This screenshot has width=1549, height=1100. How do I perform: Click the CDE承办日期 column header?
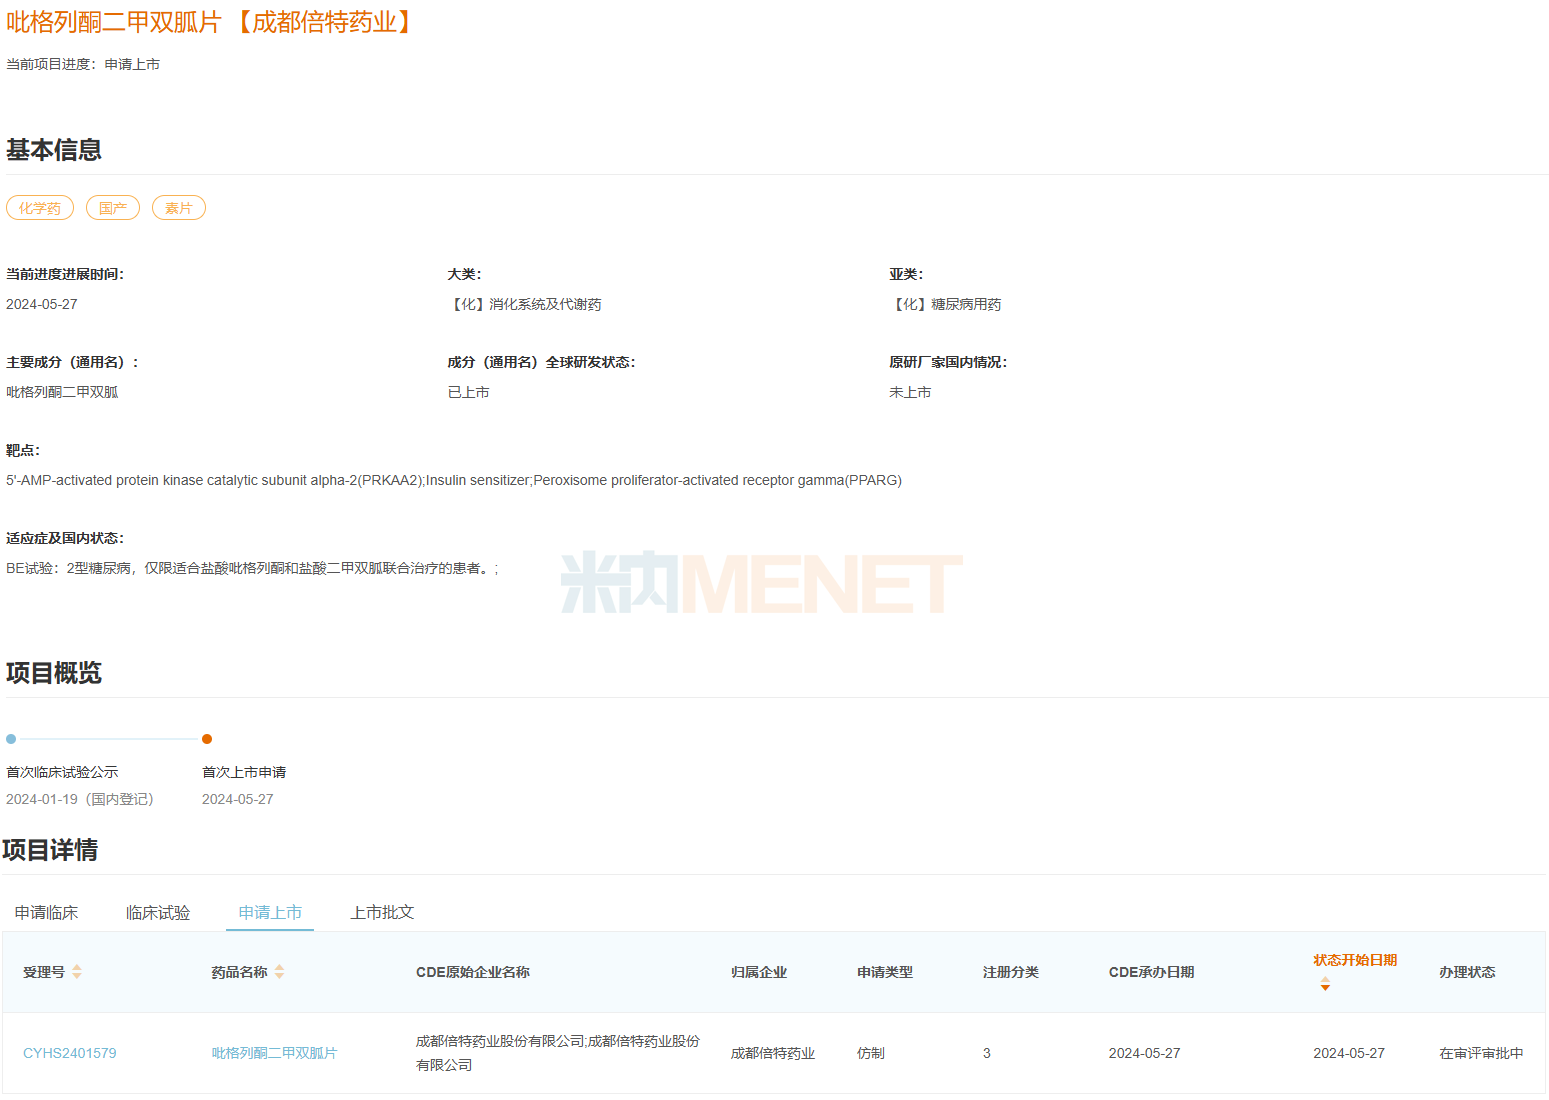click(x=1151, y=972)
